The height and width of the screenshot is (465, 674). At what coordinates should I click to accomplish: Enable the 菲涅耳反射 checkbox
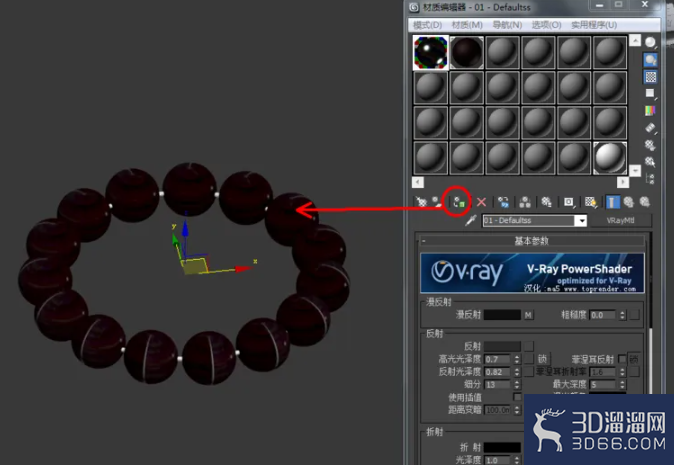click(622, 358)
